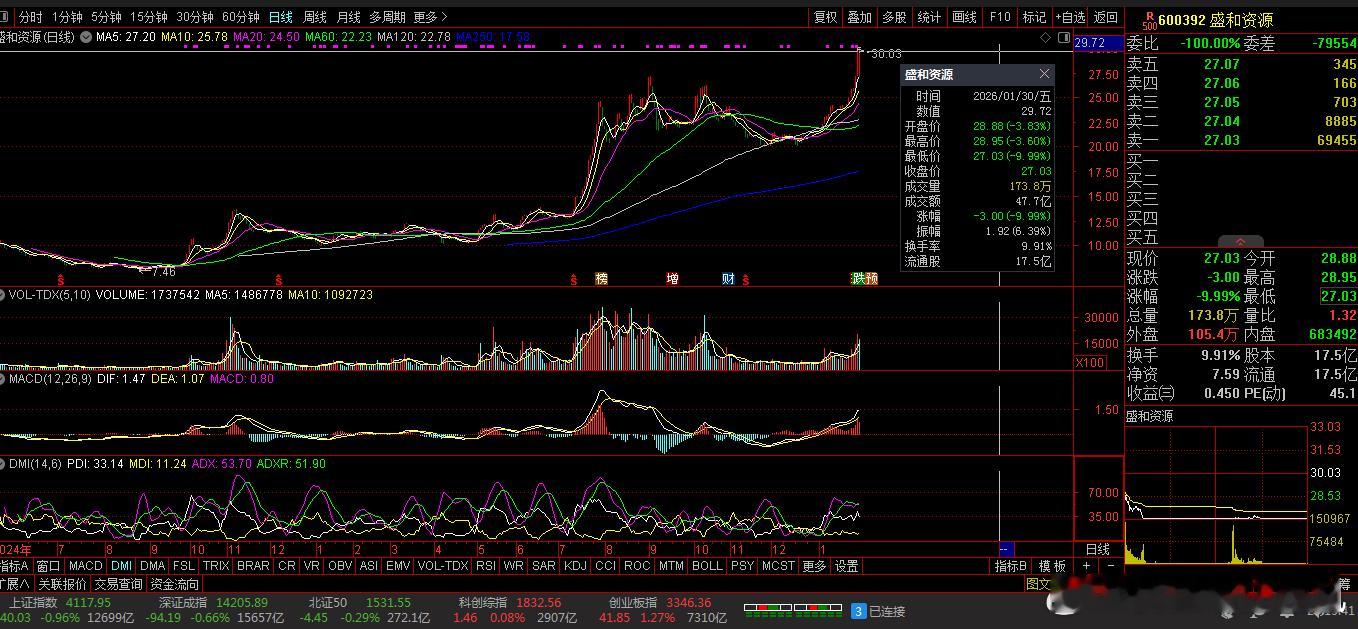
Task: Click the diamond icon above price axis
Action: 1046,37
